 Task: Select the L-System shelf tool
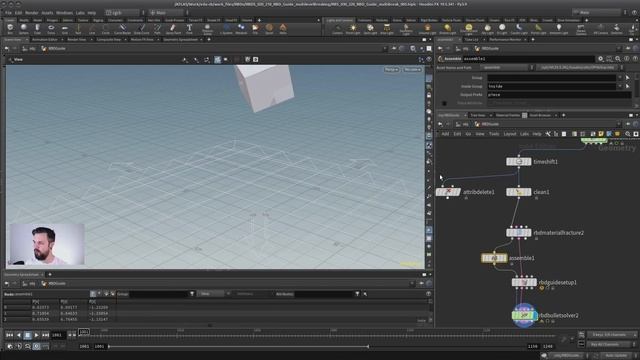(x=227, y=29)
